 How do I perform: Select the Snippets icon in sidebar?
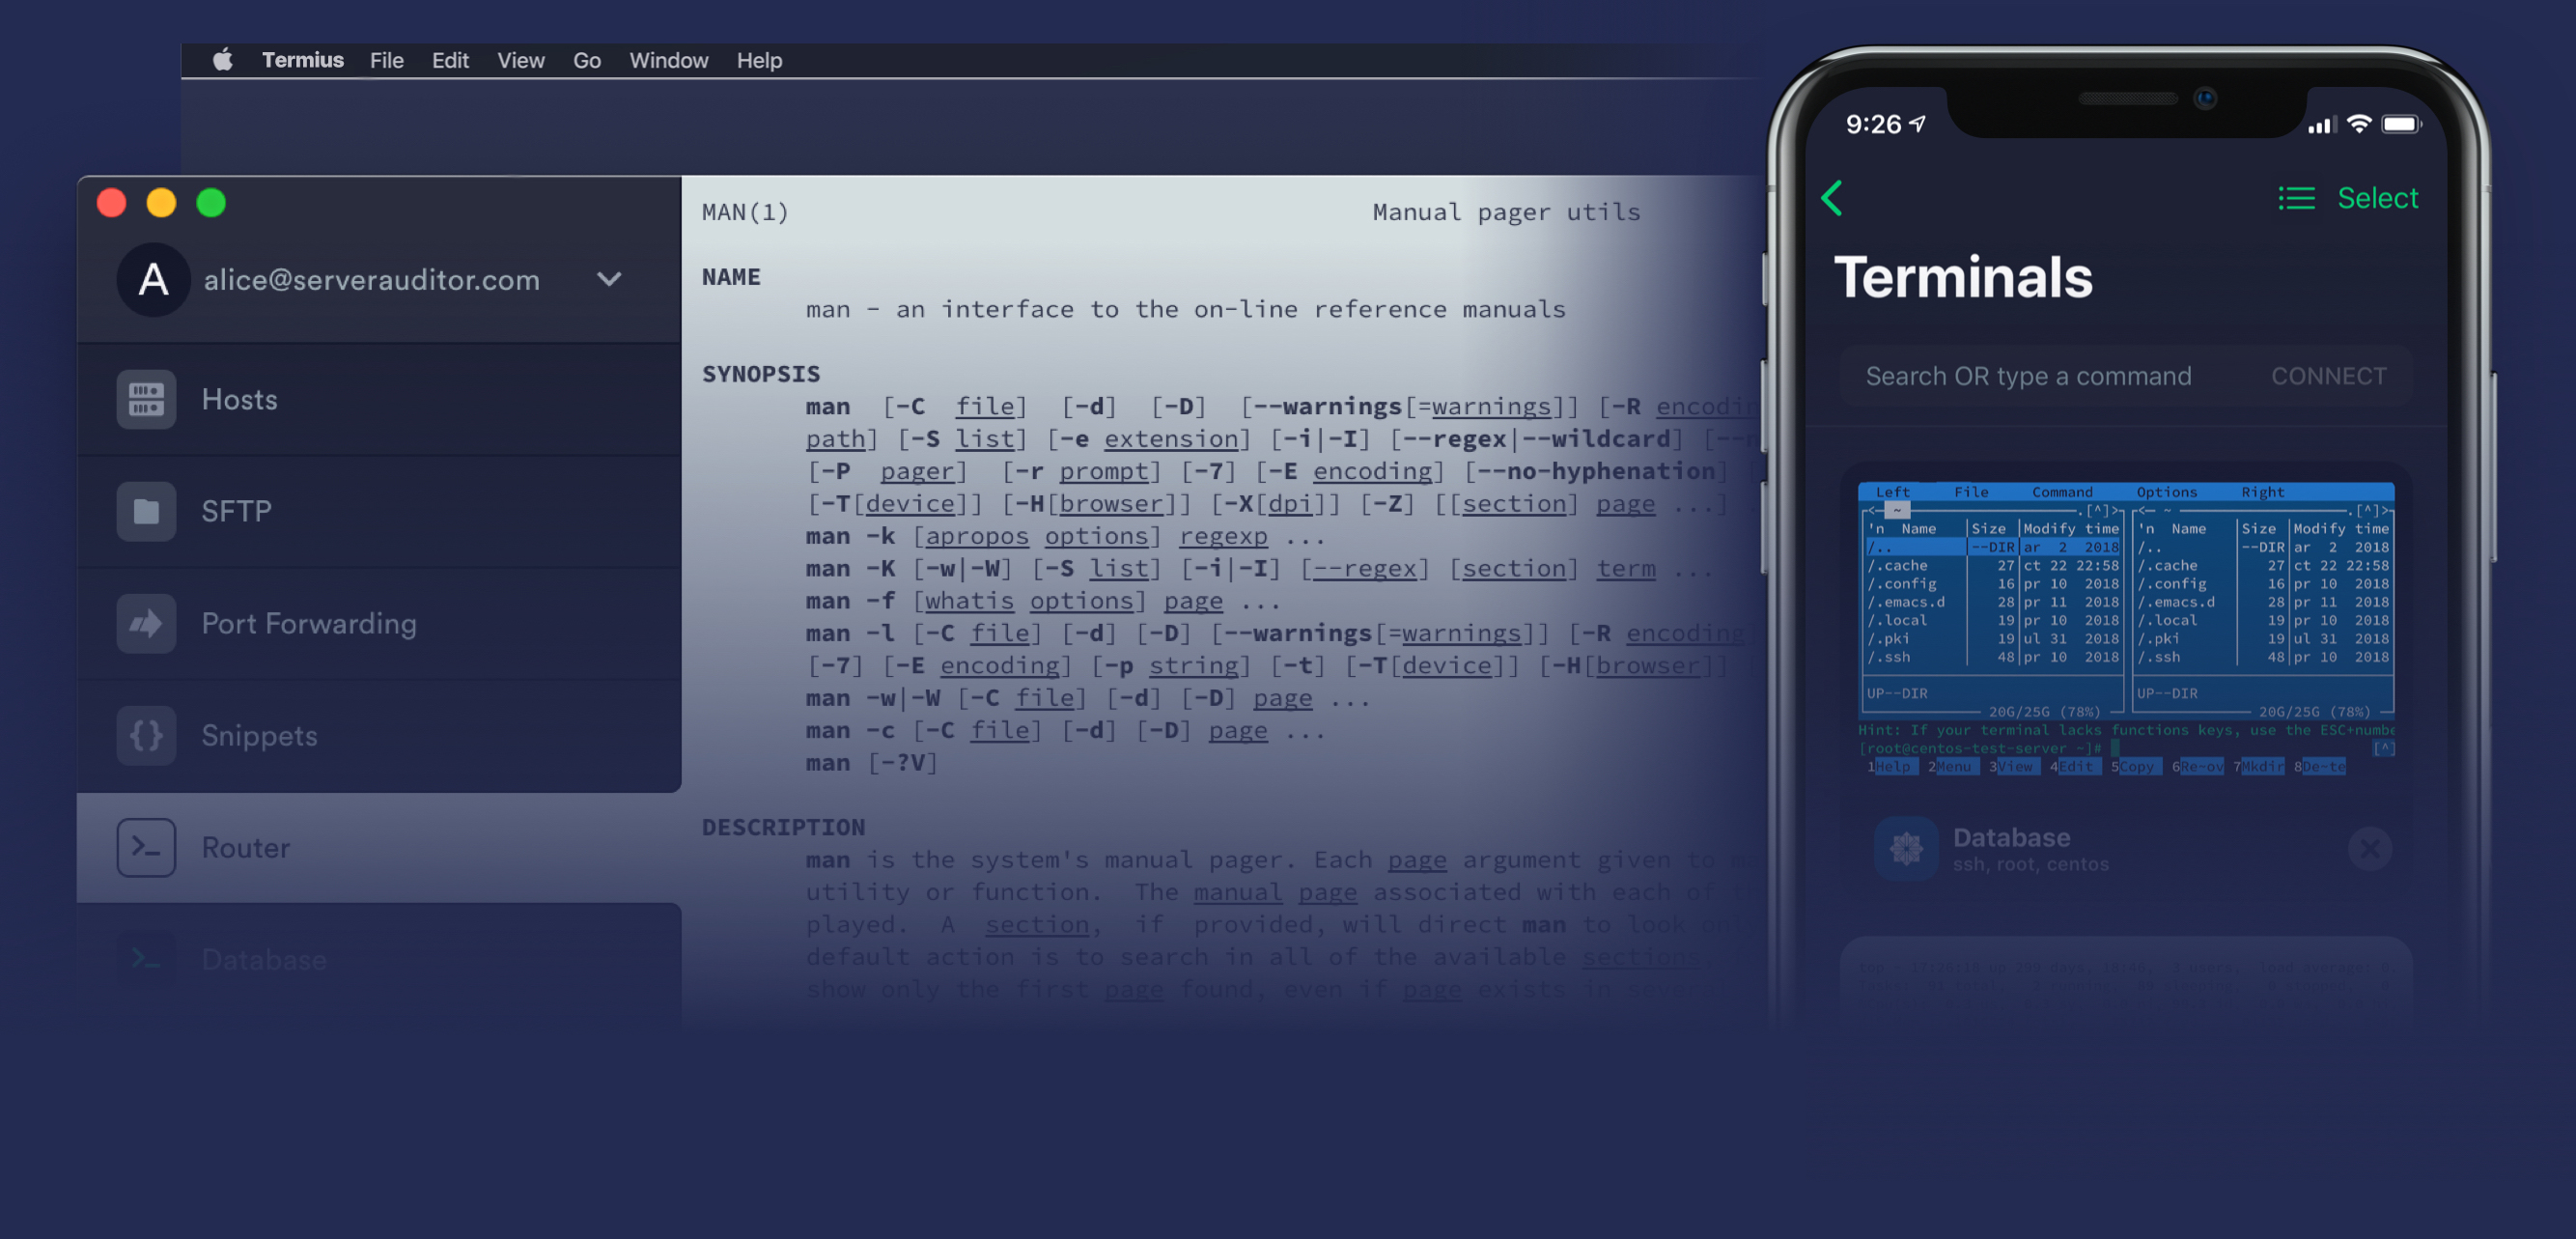pos(145,735)
